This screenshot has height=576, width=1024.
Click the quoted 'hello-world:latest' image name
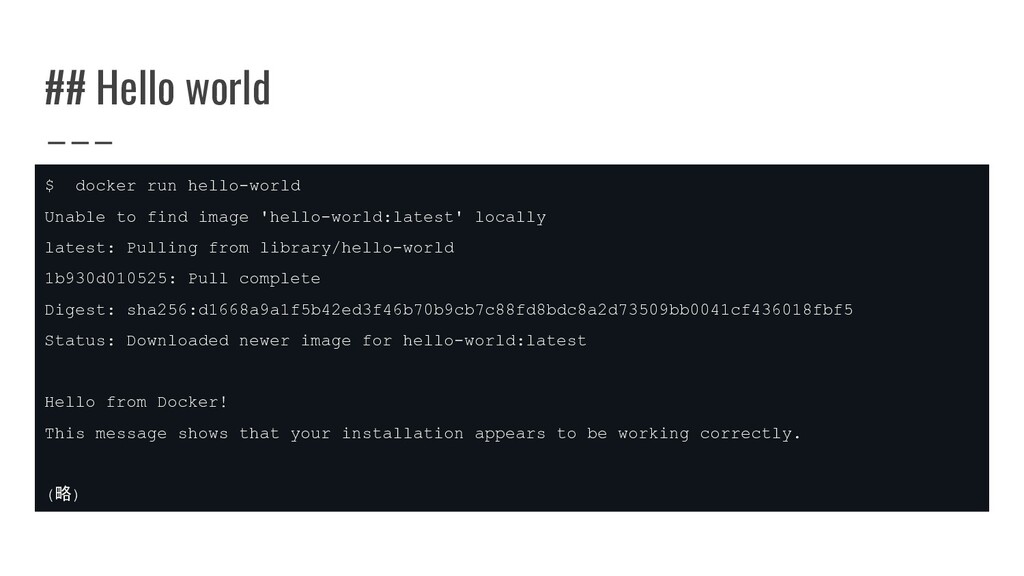[362, 217]
